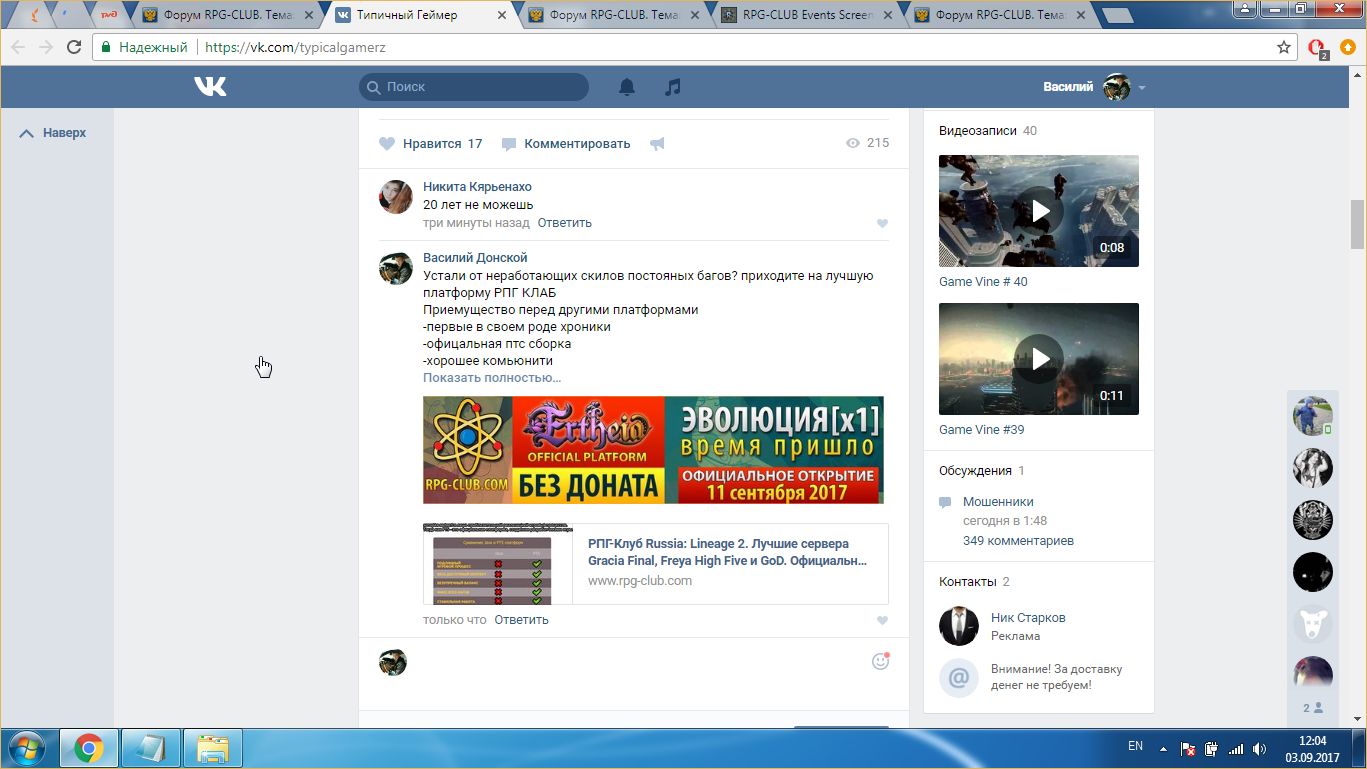Open Василий profile dropdown menu
Screen dimensions: 1367x769
click(1142, 88)
